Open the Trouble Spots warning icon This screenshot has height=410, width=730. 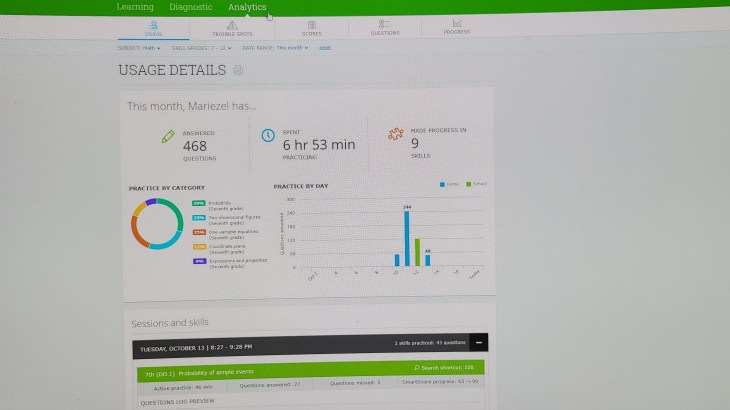pyautogui.click(x=232, y=24)
